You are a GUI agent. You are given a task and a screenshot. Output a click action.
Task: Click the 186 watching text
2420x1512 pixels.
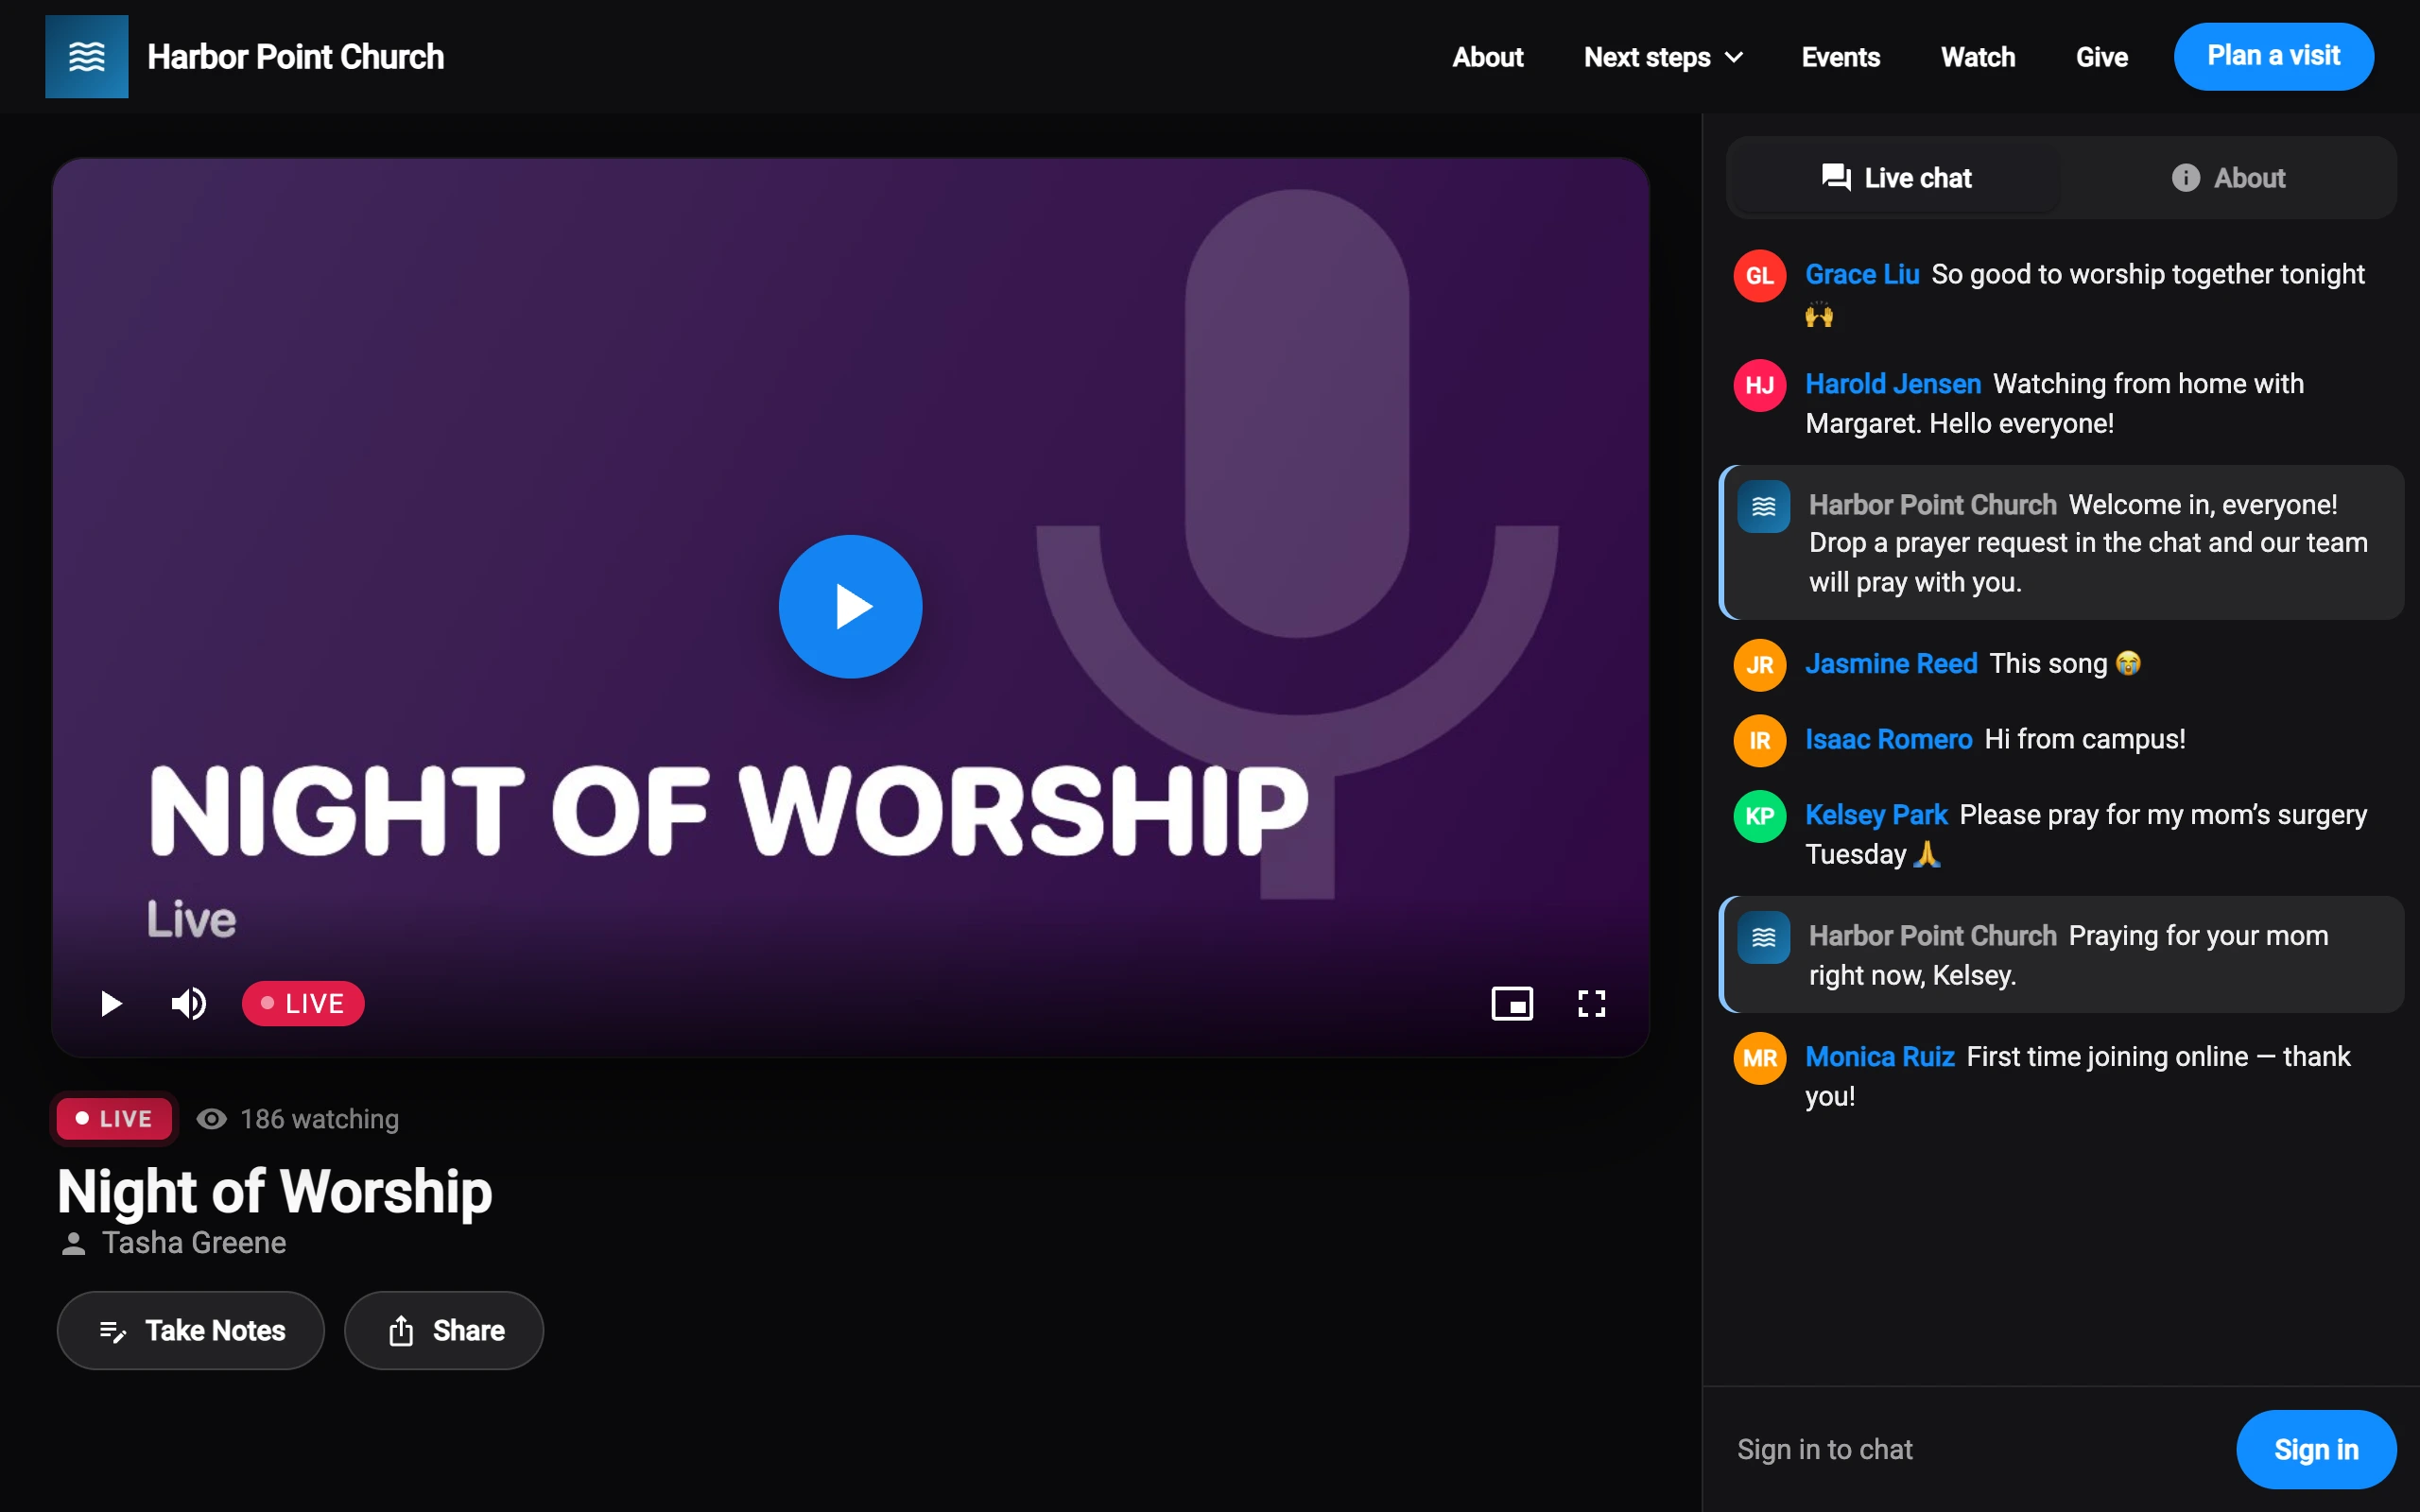coord(319,1118)
